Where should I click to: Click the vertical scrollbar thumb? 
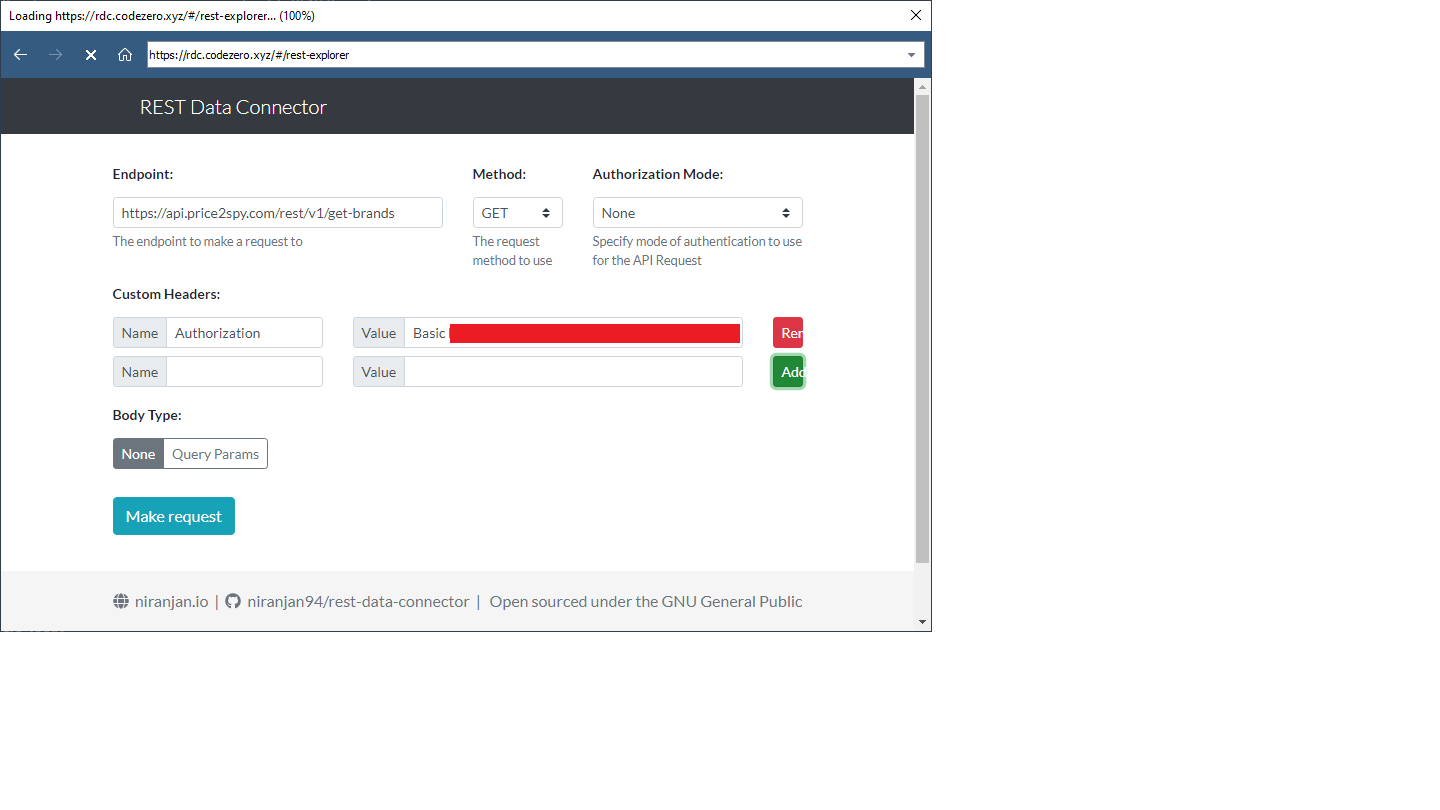pos(922,329)
